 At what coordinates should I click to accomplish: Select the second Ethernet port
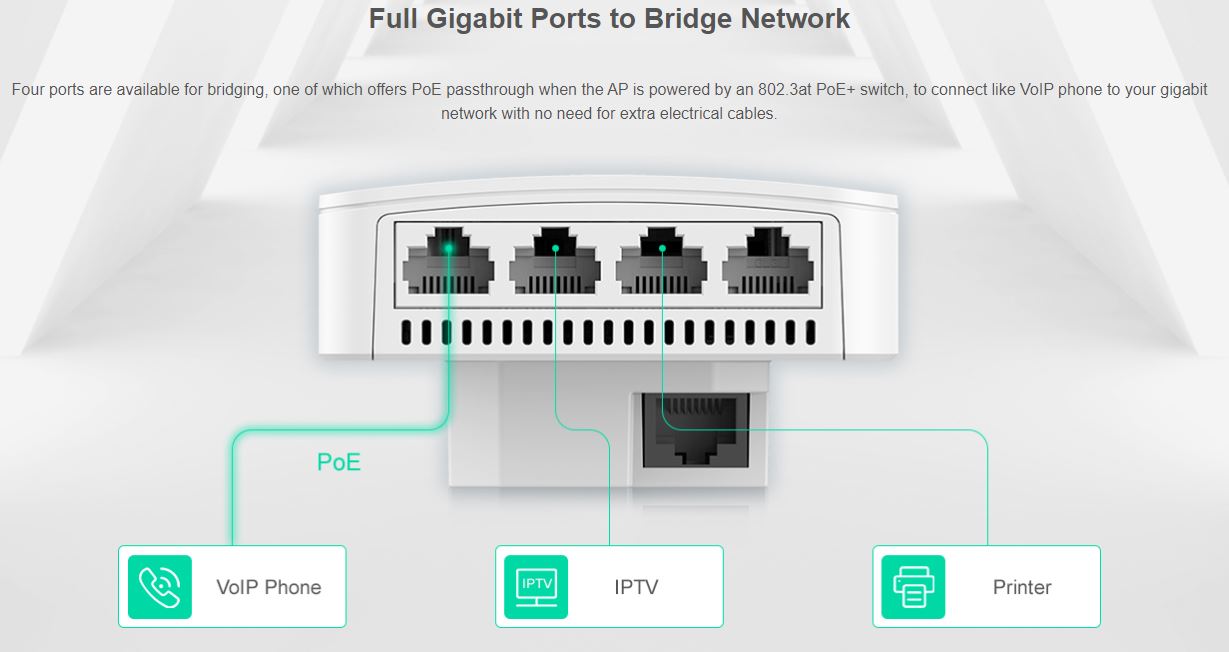point(555,260)
